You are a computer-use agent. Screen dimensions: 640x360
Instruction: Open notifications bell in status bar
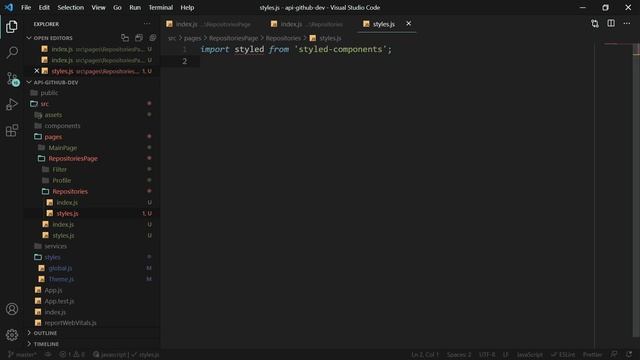[629, 354]
